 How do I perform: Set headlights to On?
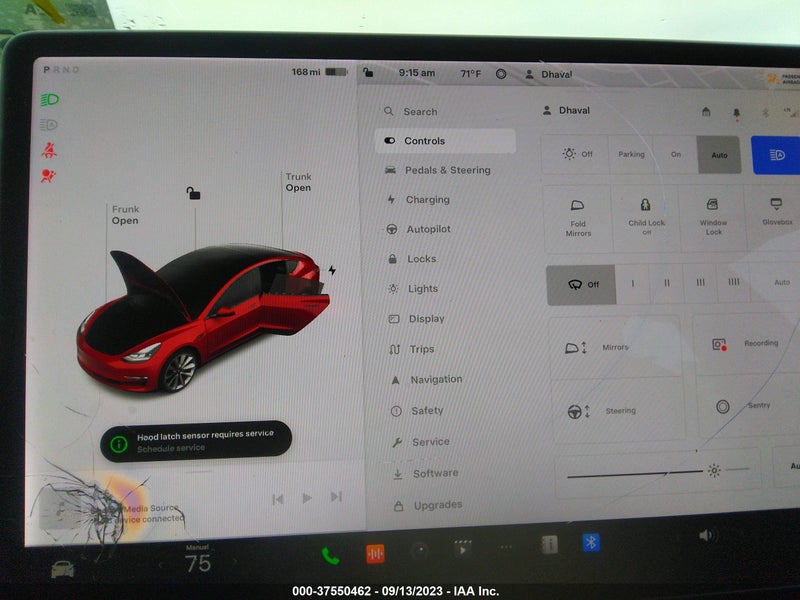676,154
